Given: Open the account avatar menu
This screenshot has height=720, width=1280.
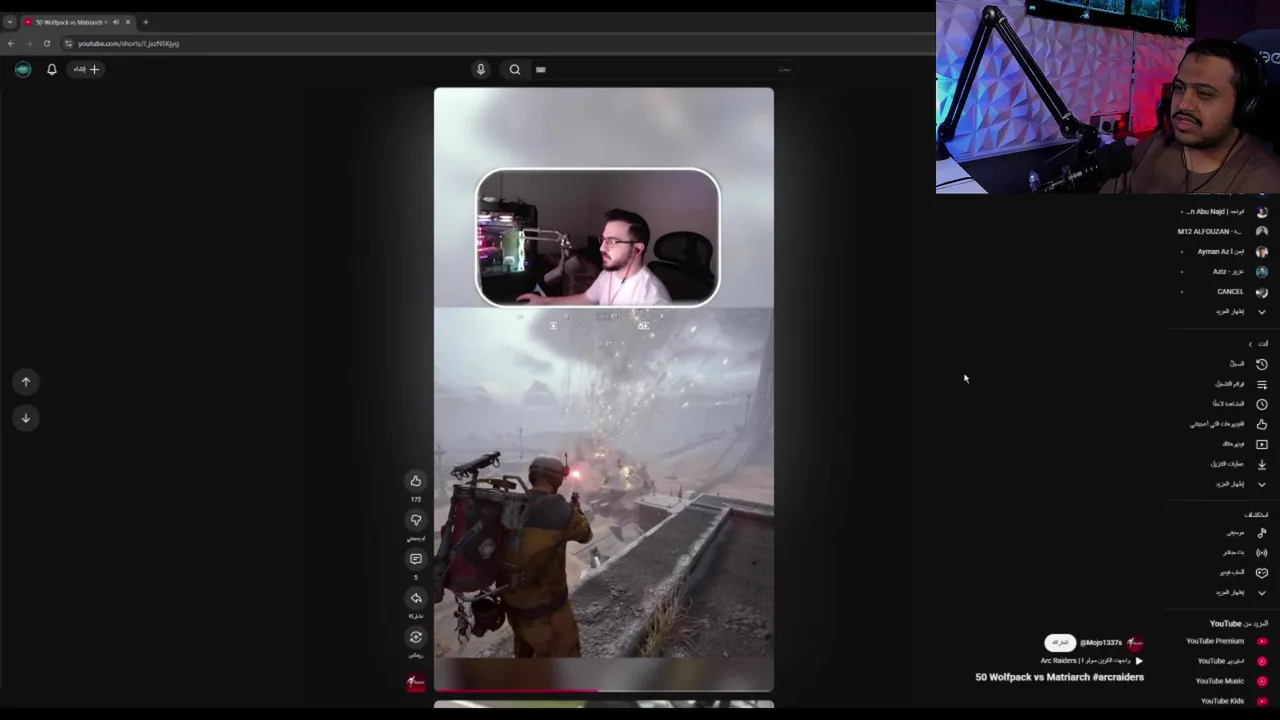Looking at the screenshot, I should [x=23, y=69].
